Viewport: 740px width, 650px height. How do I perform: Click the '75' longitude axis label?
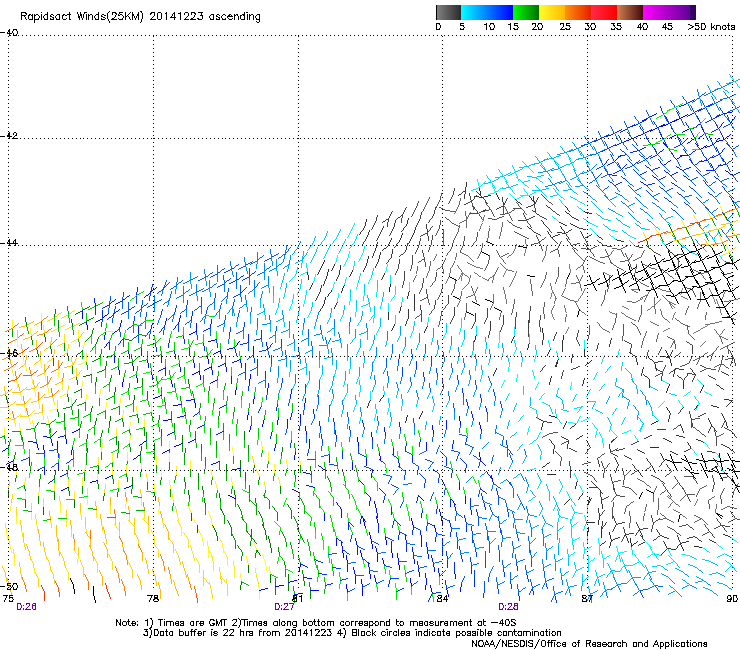coord(8,599)
